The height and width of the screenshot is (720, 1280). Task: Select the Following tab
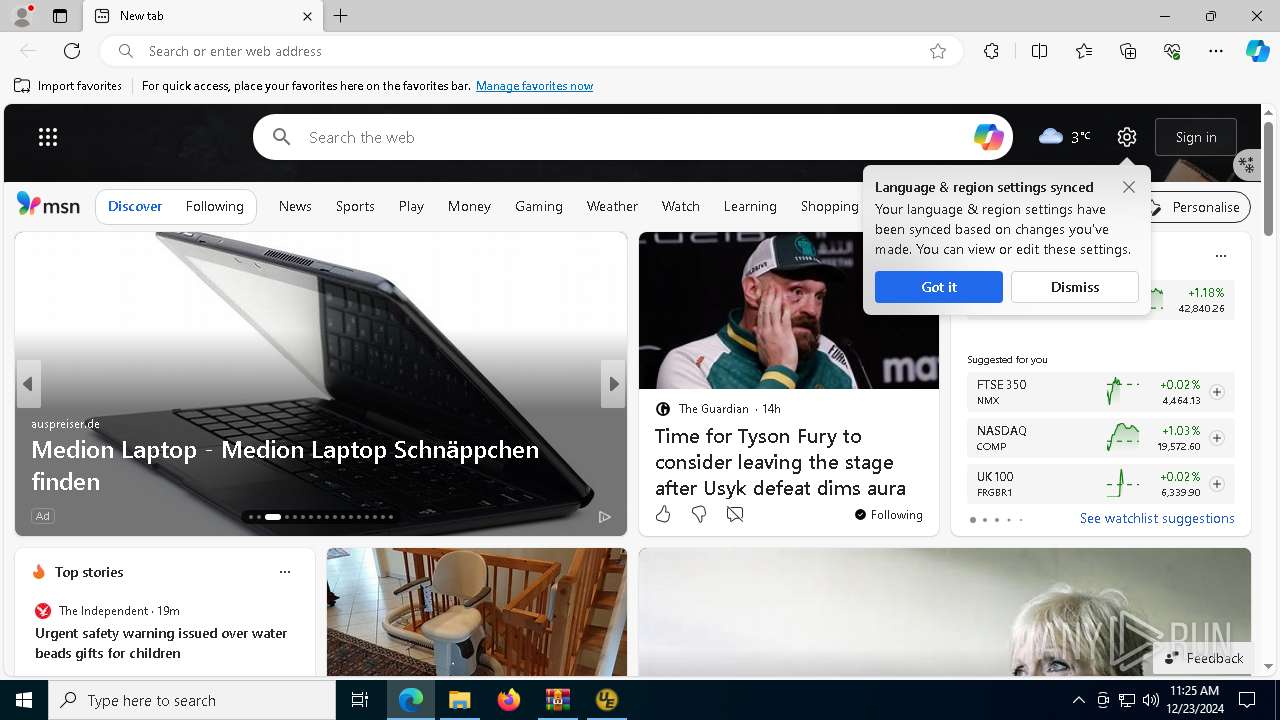tap(215, 206)
